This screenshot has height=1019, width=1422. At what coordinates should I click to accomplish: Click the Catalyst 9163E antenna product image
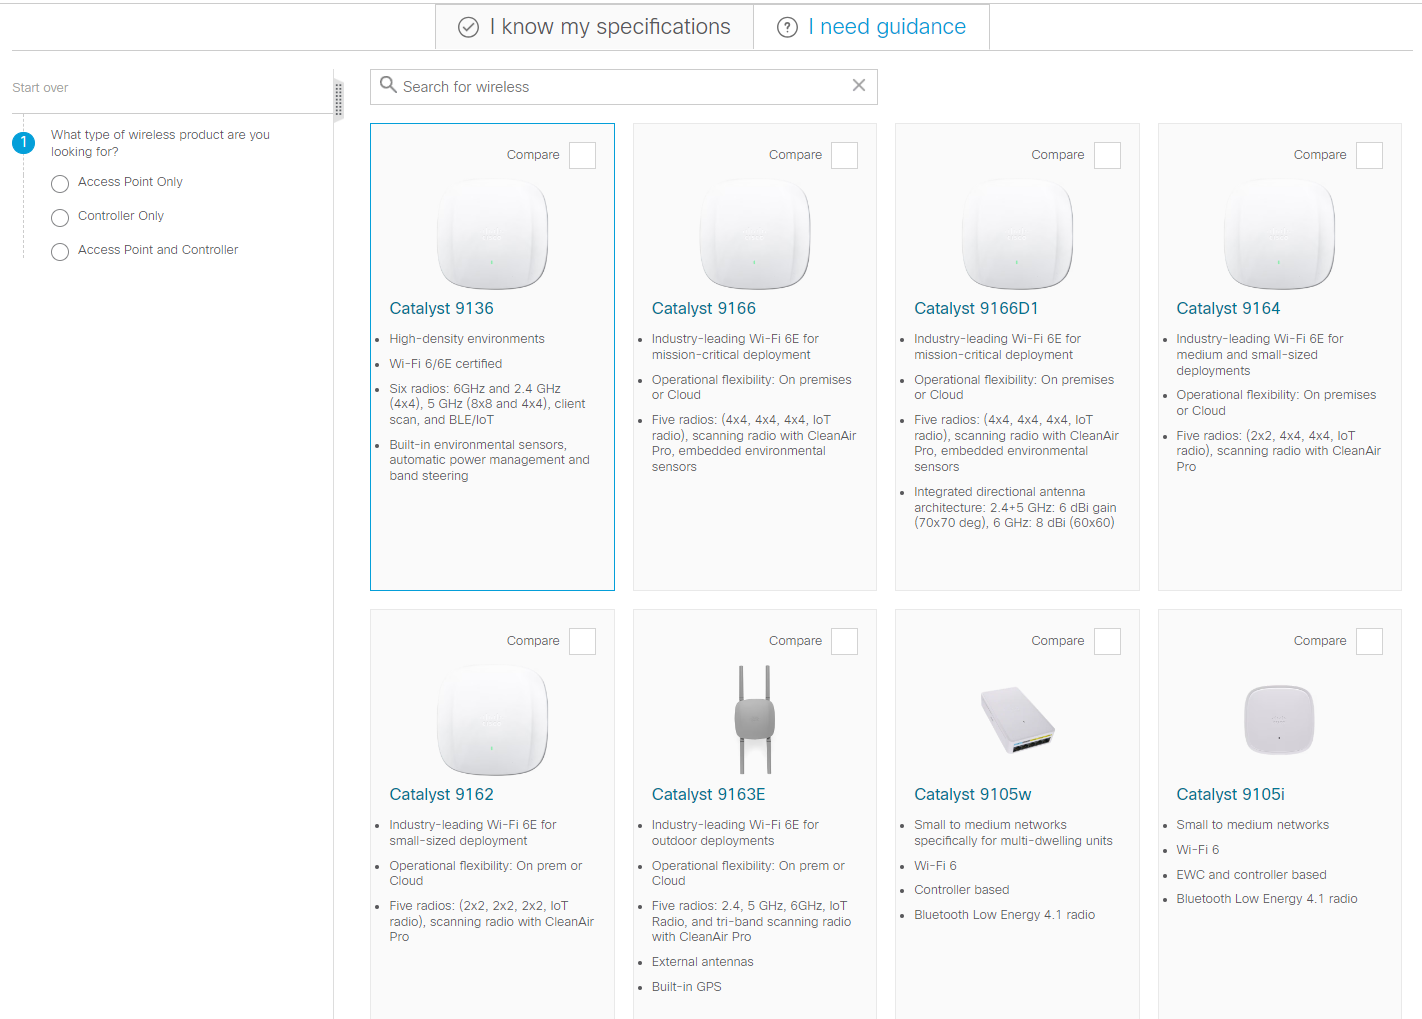(754, 720)
